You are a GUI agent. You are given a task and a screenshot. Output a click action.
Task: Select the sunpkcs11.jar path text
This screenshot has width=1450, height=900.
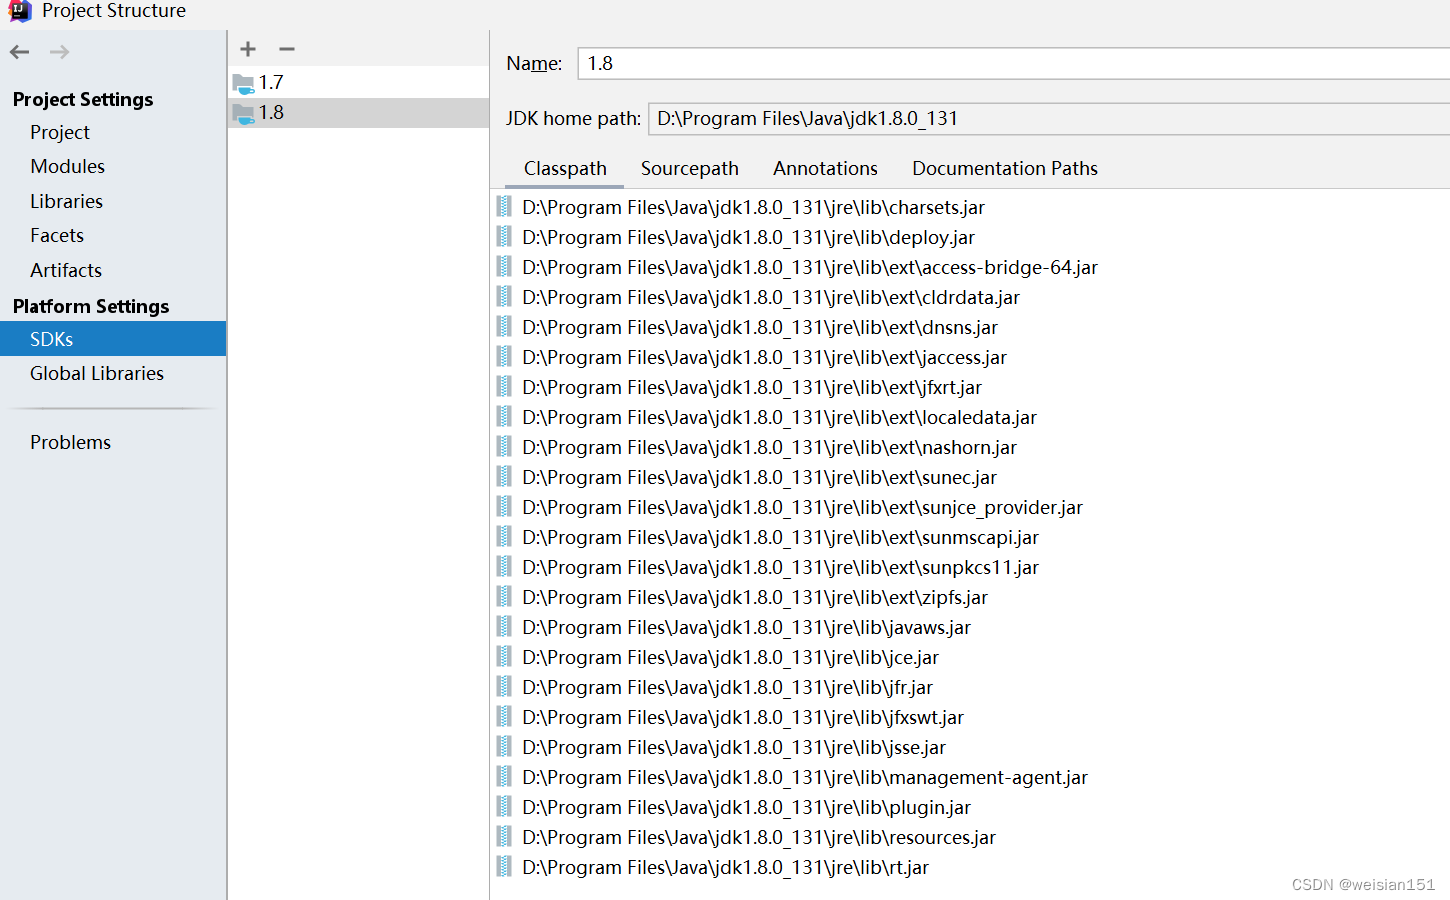pyautogui.click(x=780, y=567)
